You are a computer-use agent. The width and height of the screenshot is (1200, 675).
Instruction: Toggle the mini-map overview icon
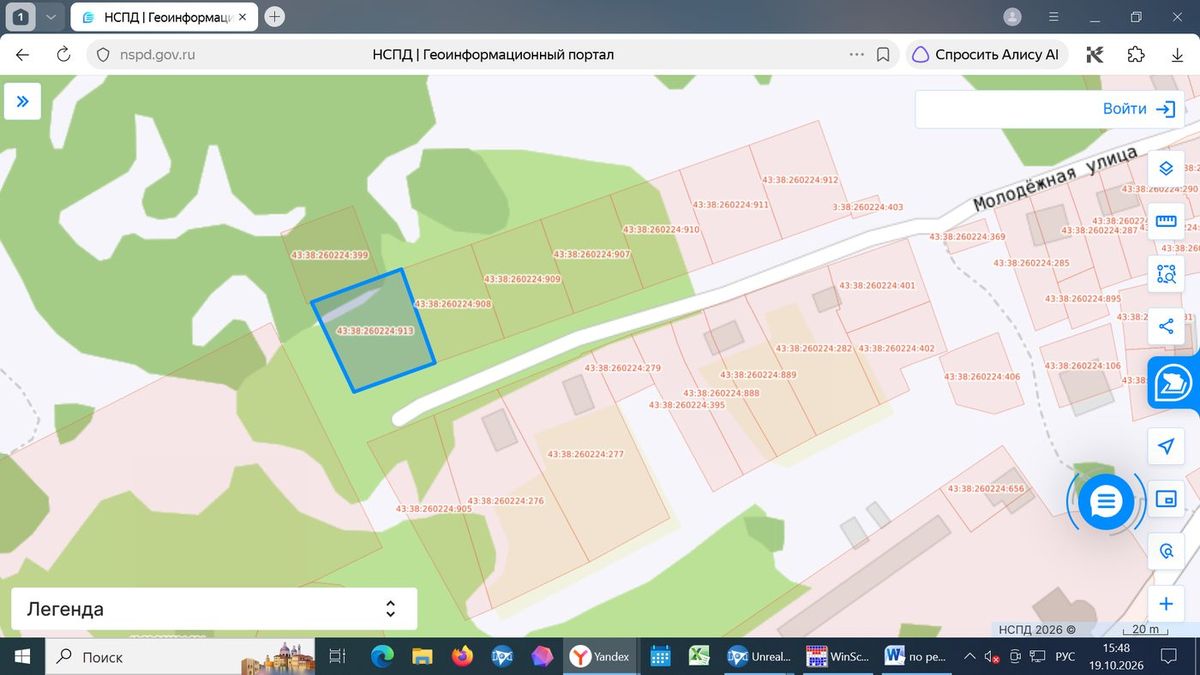[1165, 499]
